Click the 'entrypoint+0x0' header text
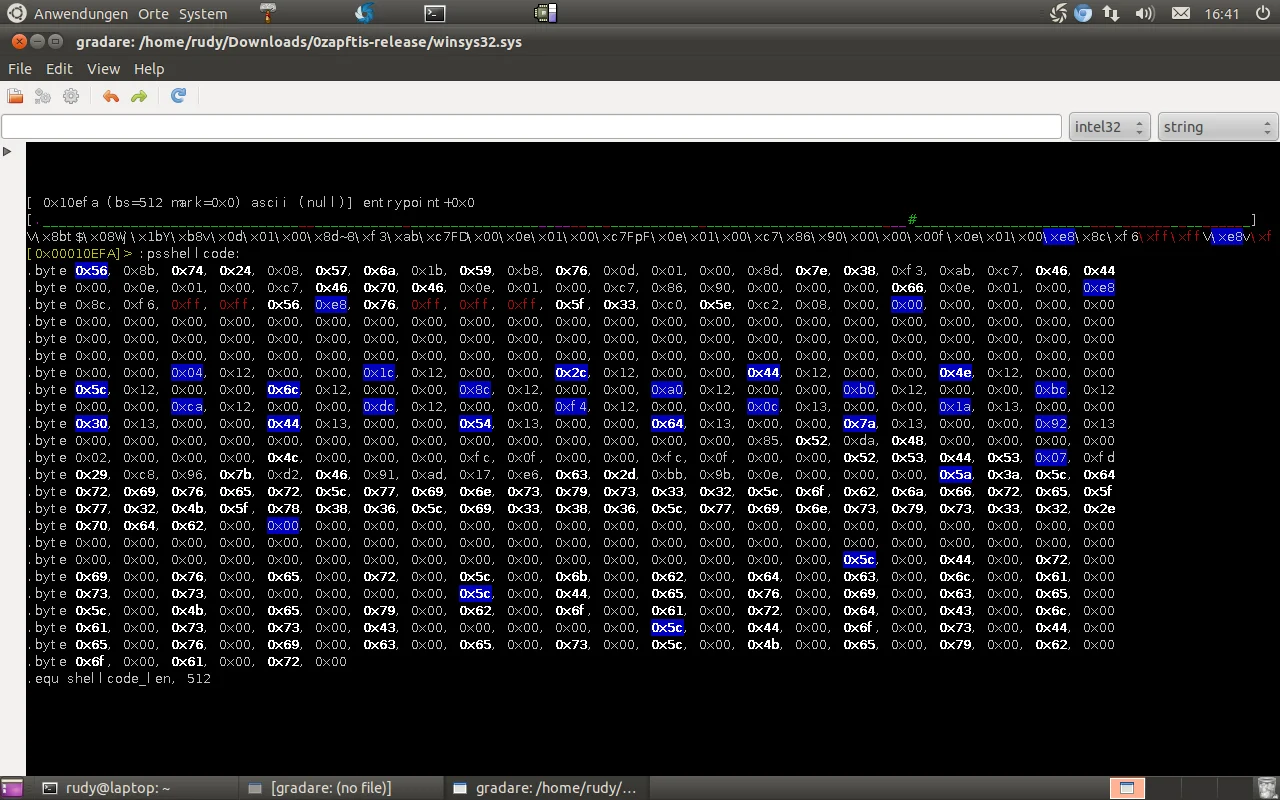 click(419, 202)
